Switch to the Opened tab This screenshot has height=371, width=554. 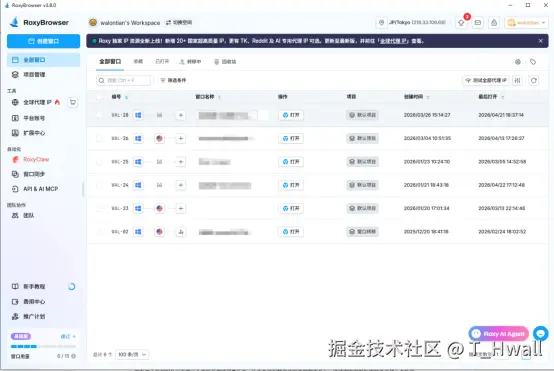pos(162,61)
